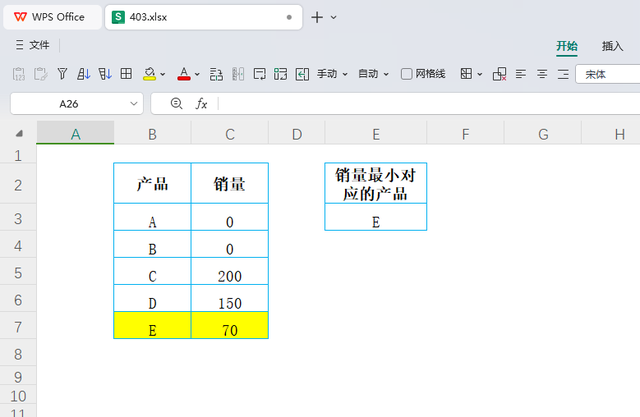Image resolution: width=640 pixels, height=417 pixels.
Task: Select column C header
Action: click(x=230, y=133)
